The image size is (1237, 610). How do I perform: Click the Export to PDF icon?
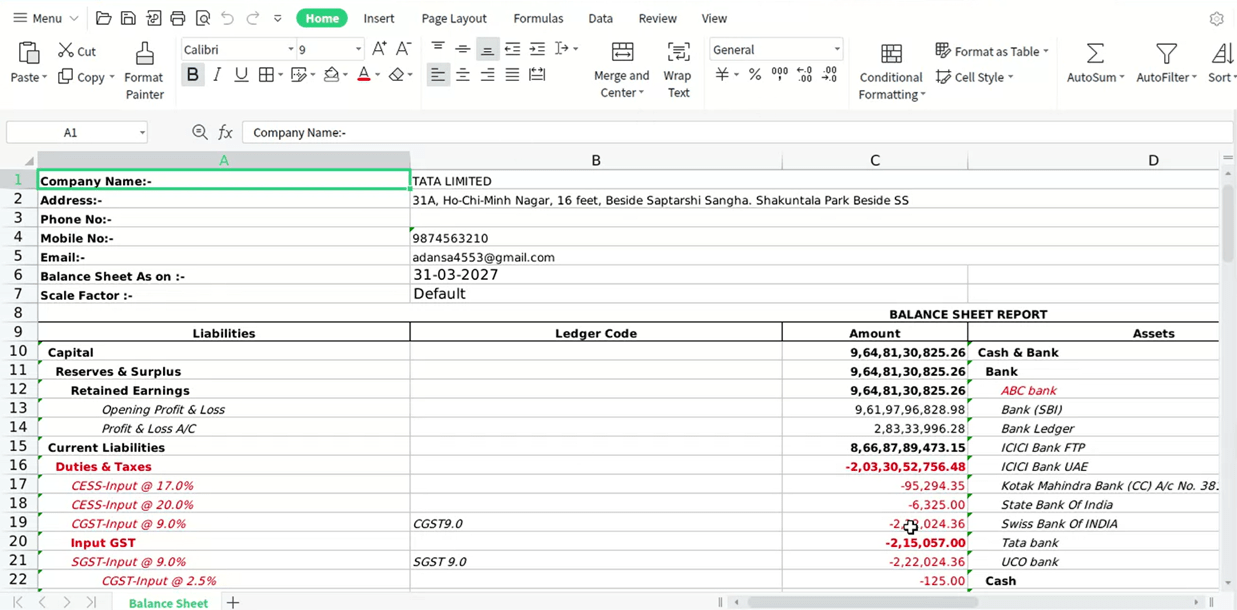click(x=153, y=18)
